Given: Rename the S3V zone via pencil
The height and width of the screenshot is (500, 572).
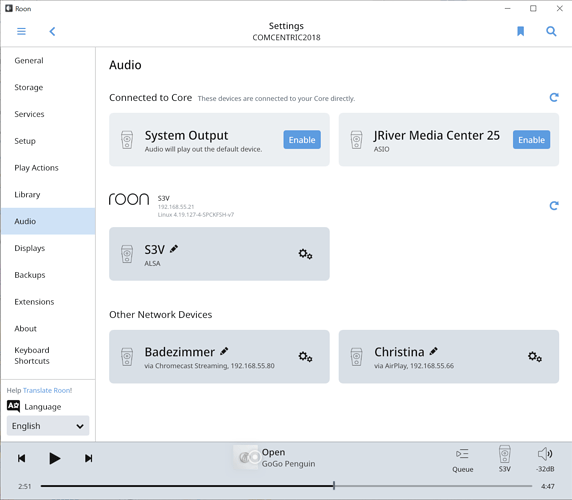Looking at the screenshot, I should 174,249.
